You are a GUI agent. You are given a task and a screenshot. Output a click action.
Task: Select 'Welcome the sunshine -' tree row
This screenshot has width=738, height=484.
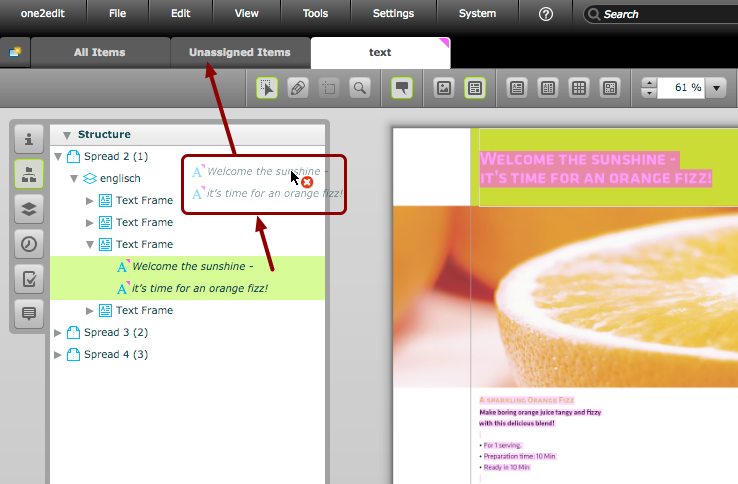pyautogui.click(x=187, y=266)
